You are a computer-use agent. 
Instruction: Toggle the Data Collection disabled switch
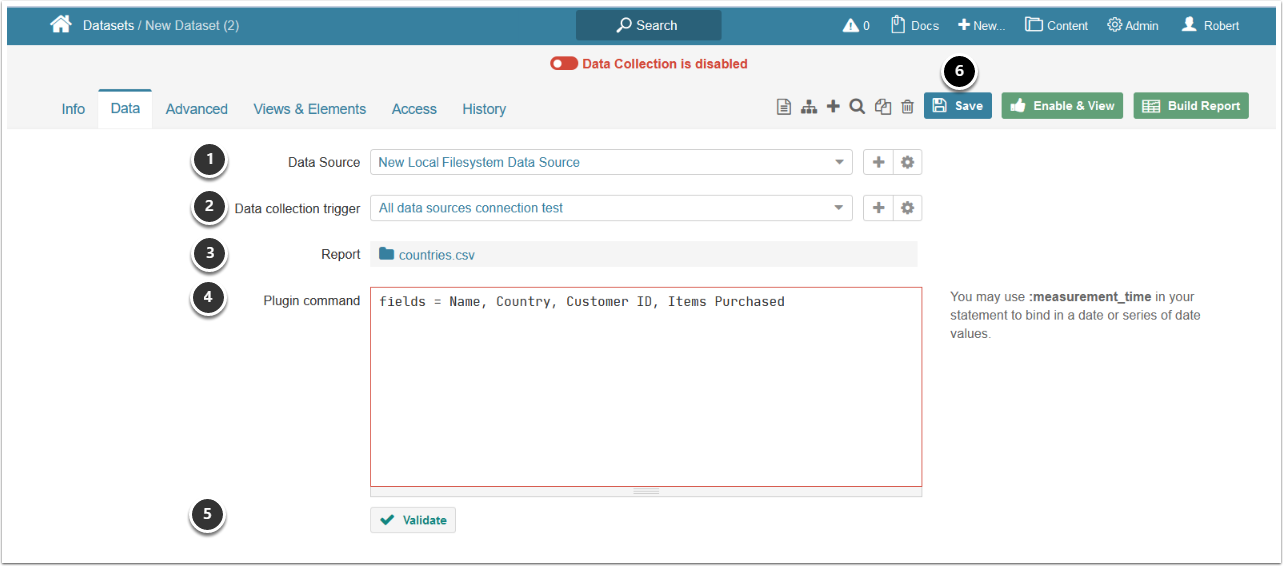(x=564, y=63)
